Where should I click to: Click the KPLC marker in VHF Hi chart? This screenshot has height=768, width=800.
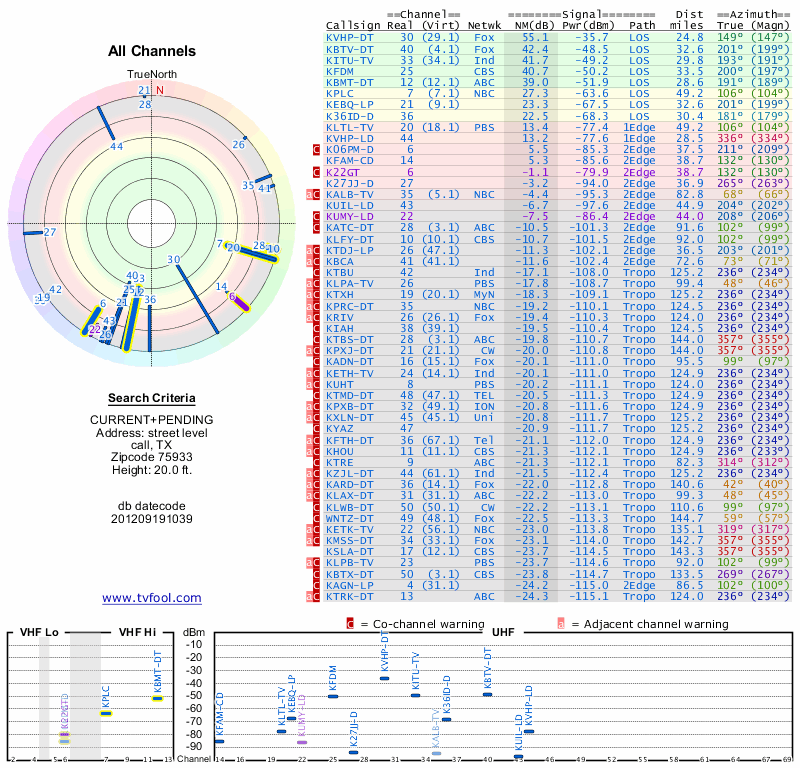click(x=106, y=713)
